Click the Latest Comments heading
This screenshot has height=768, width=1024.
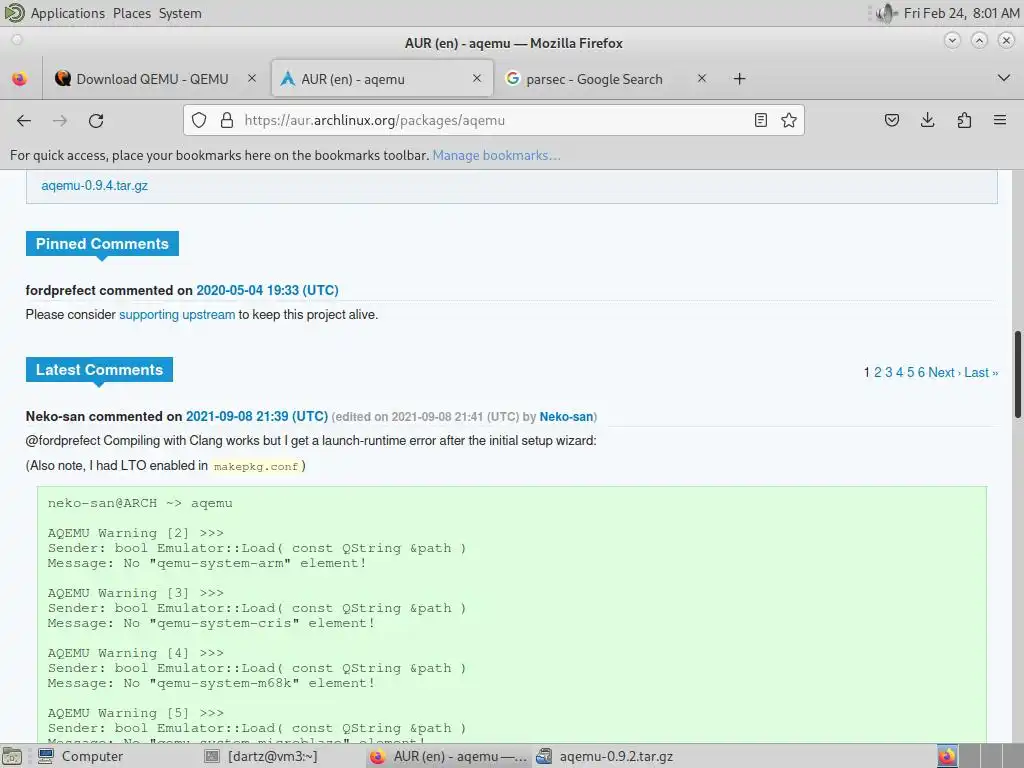(99, 370)
